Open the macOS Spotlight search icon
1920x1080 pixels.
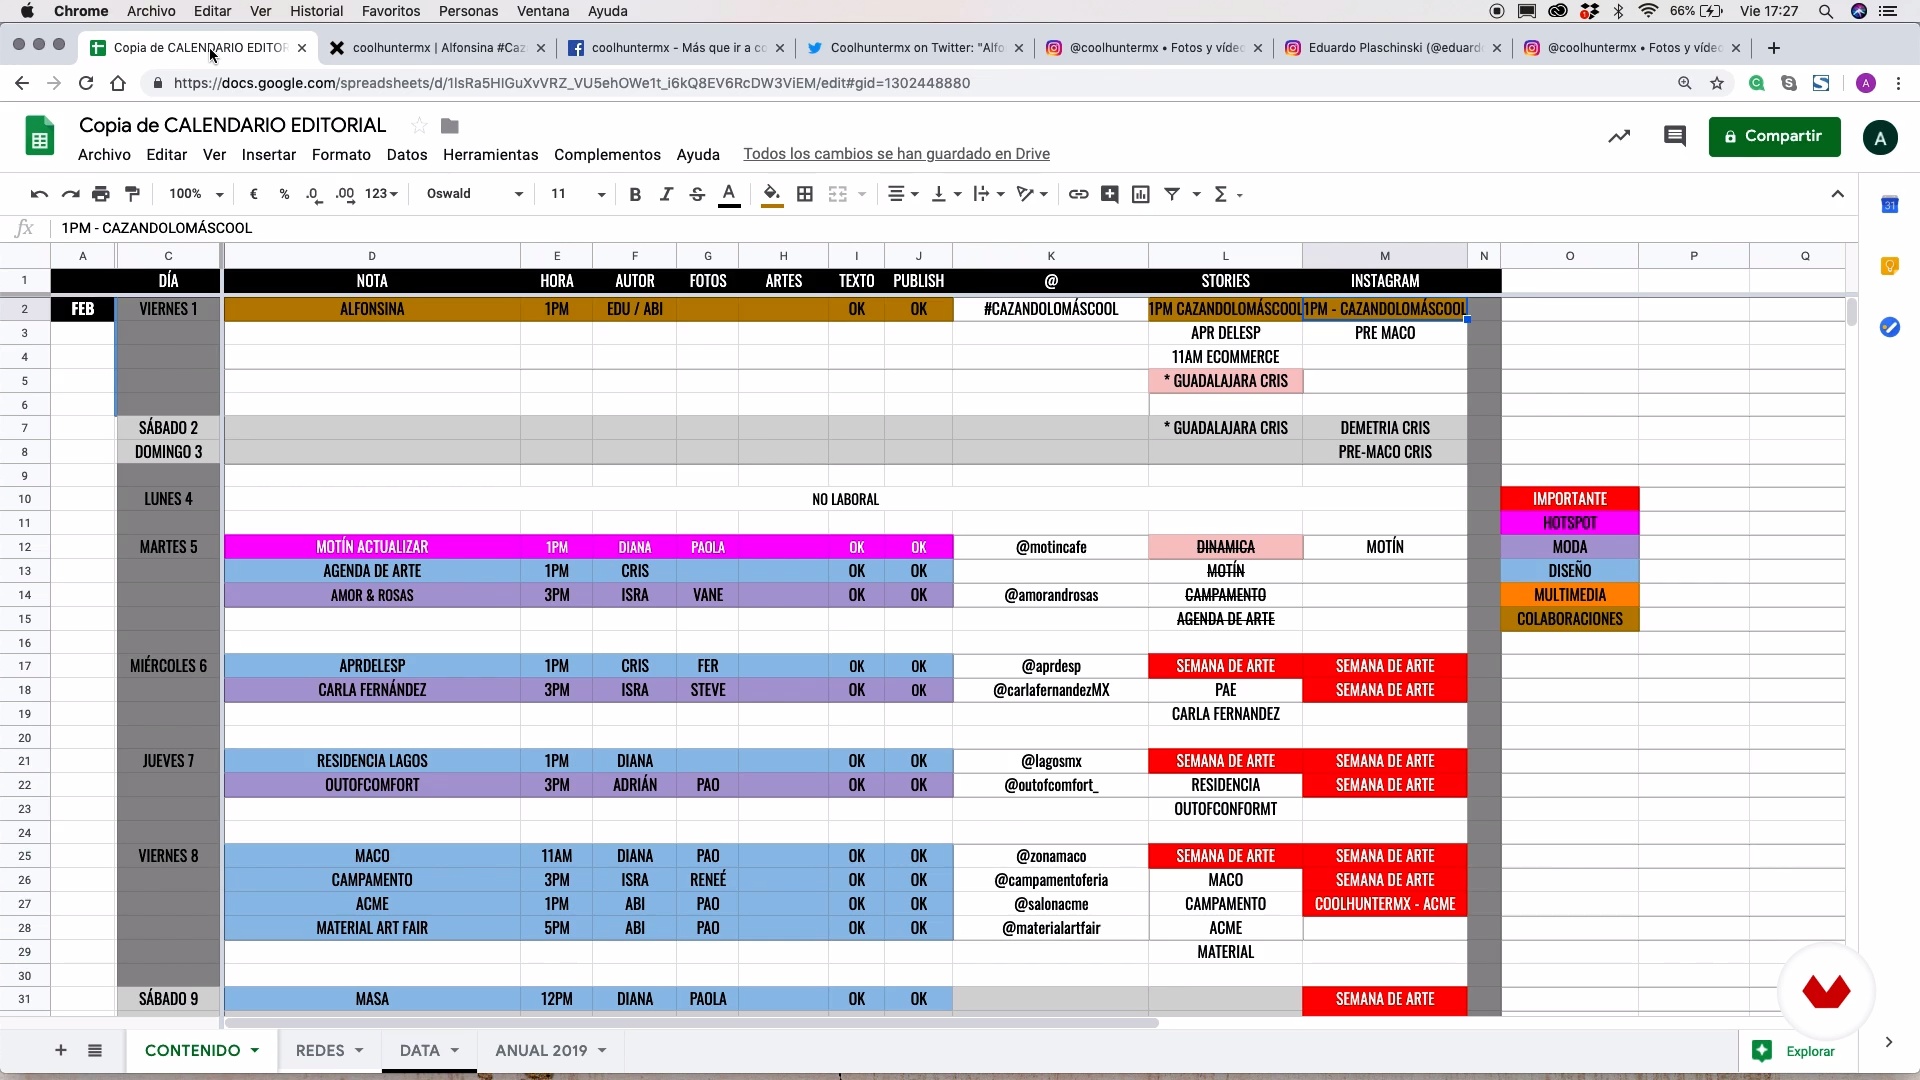point(1826,11)
